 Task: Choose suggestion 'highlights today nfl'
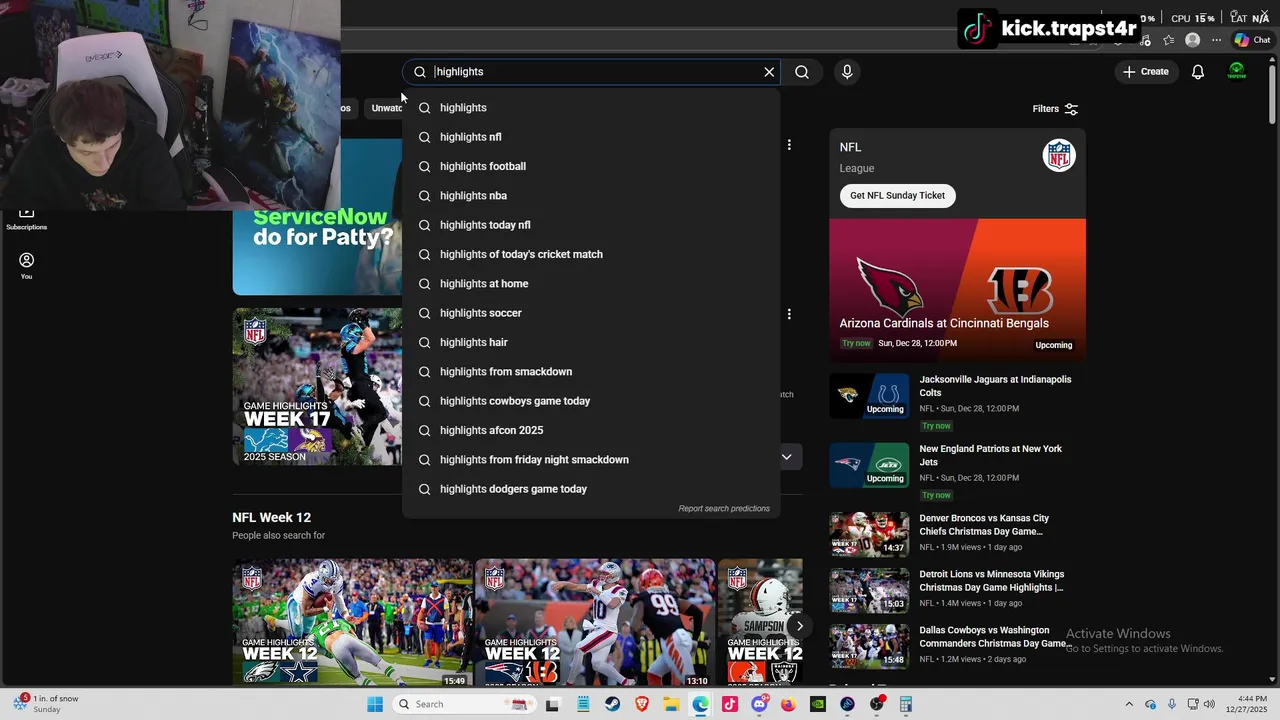click(591, 225)
